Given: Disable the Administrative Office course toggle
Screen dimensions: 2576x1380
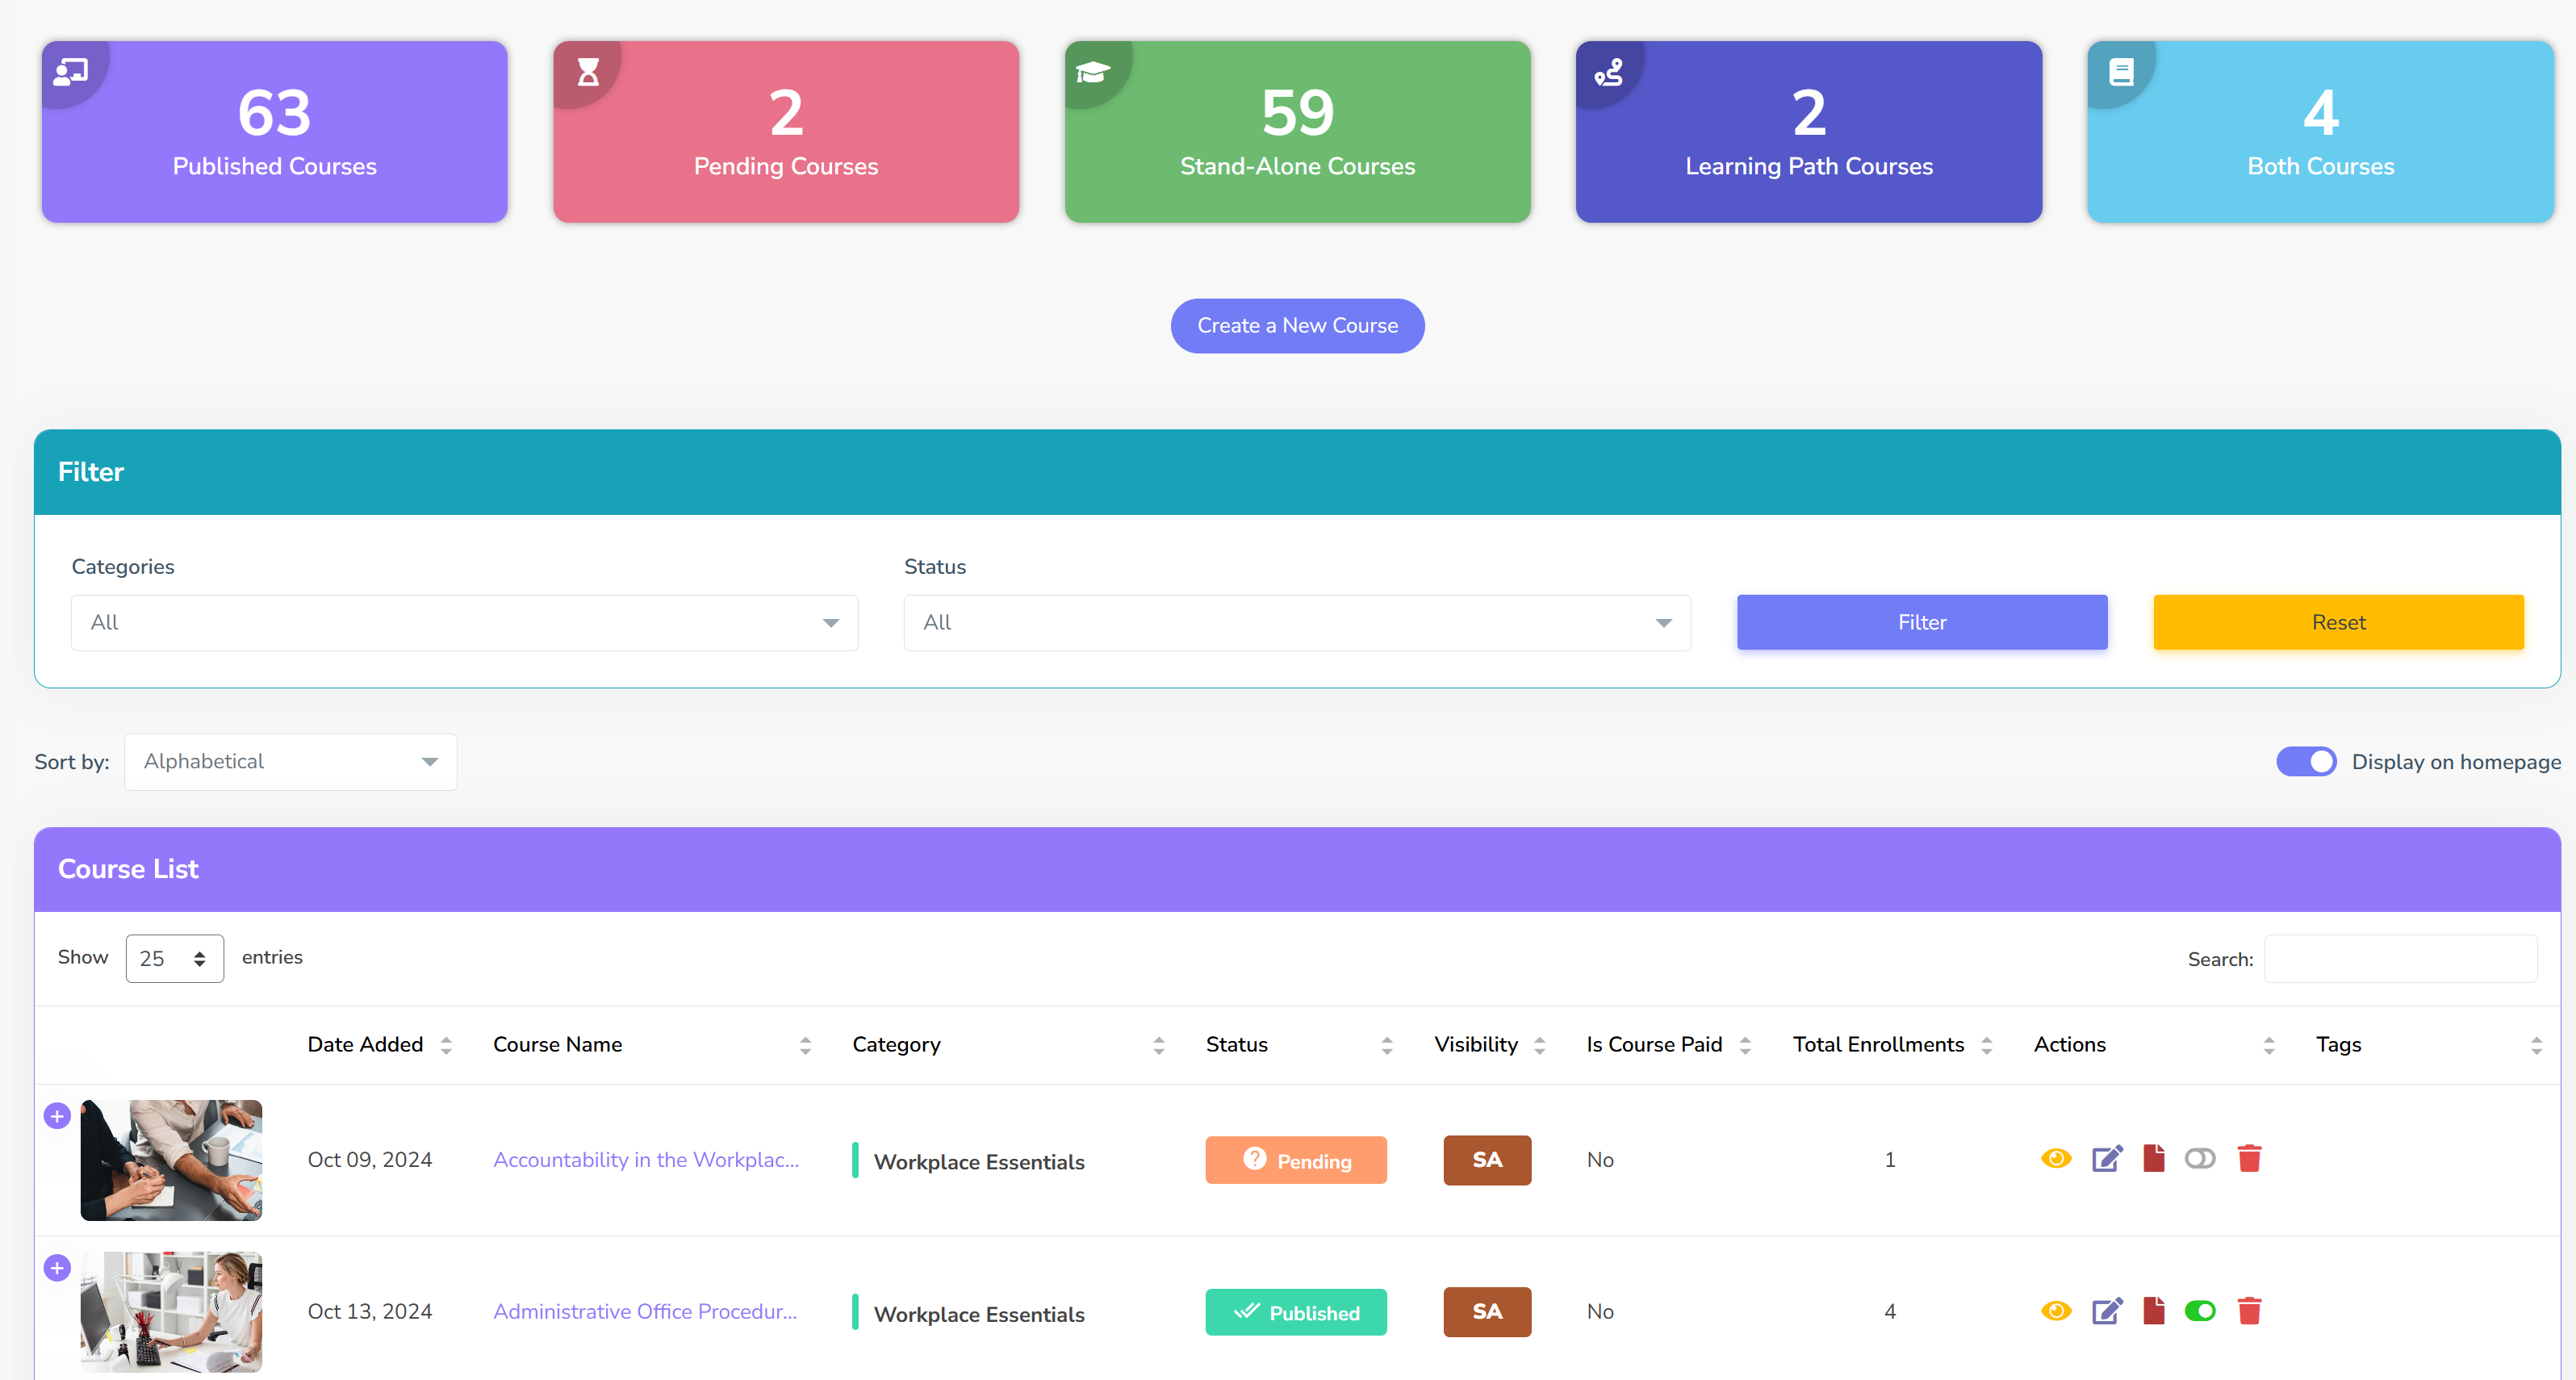Looking at the screenshot, I should pyautogui.click(x=2199, y=1311).
